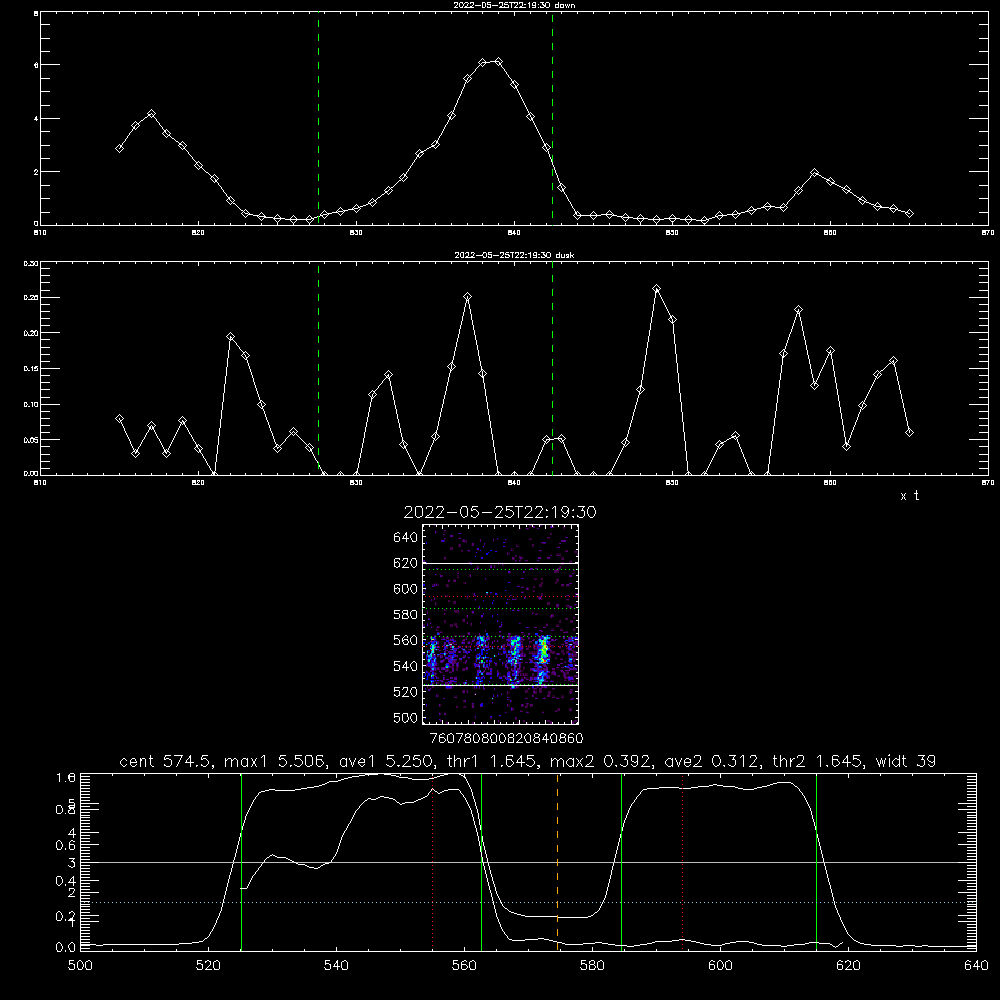Viewport: 1000px width, 1000px height.
Task: Select the green vertical line at 525
Action: click(241, 862)
